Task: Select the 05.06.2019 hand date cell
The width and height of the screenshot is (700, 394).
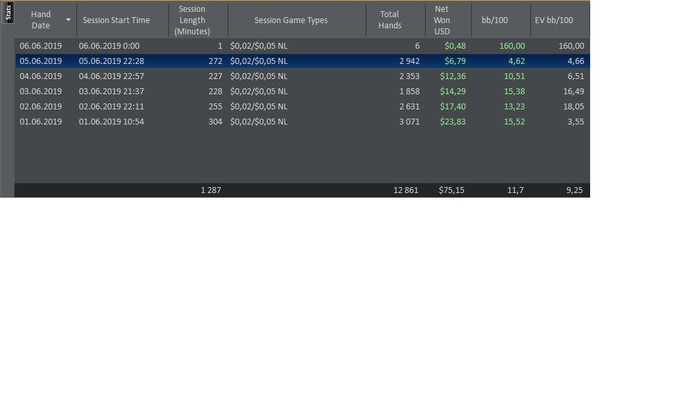Action: pos(41,61)
